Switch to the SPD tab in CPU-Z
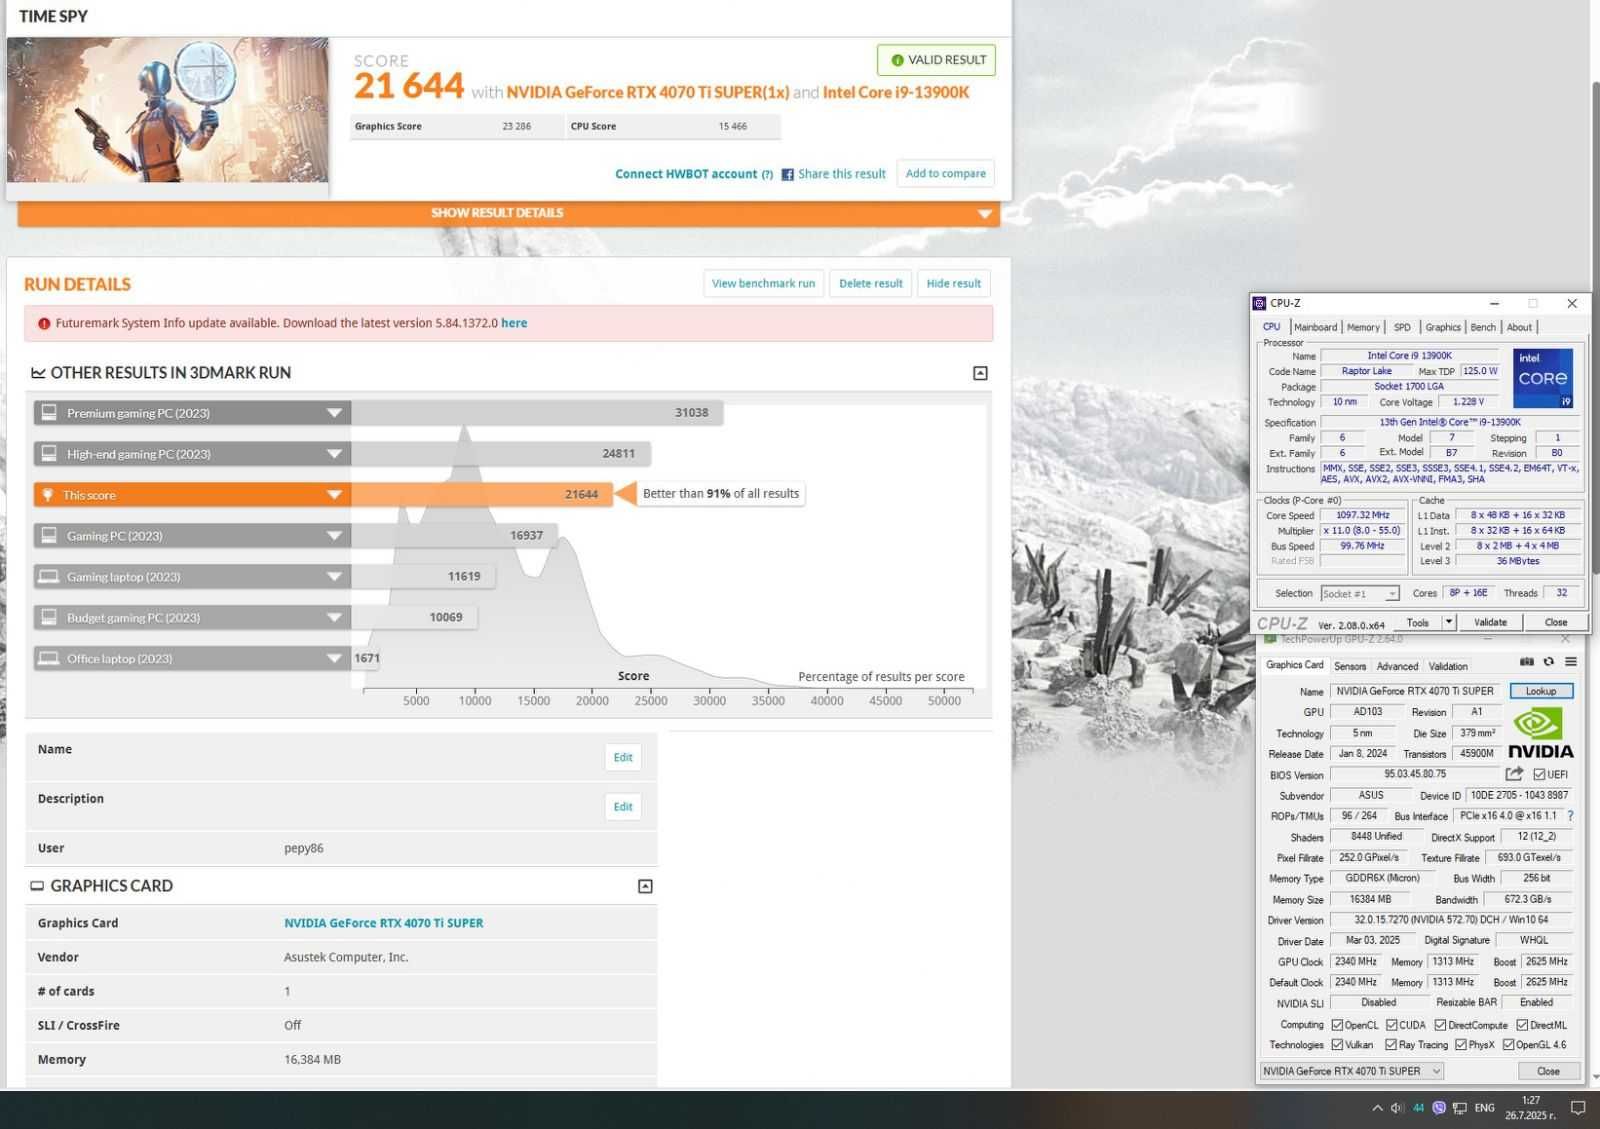Image resolution: width=1600 pixels, height=1129 pixels. 1402,327
